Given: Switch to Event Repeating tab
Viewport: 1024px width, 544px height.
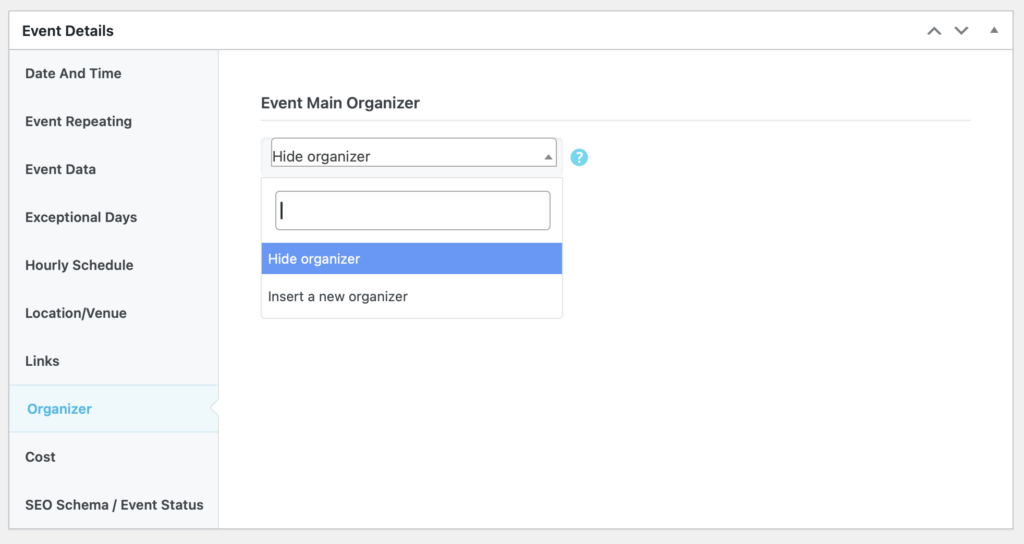Looking at the screenshot, I should click(79, 122).
